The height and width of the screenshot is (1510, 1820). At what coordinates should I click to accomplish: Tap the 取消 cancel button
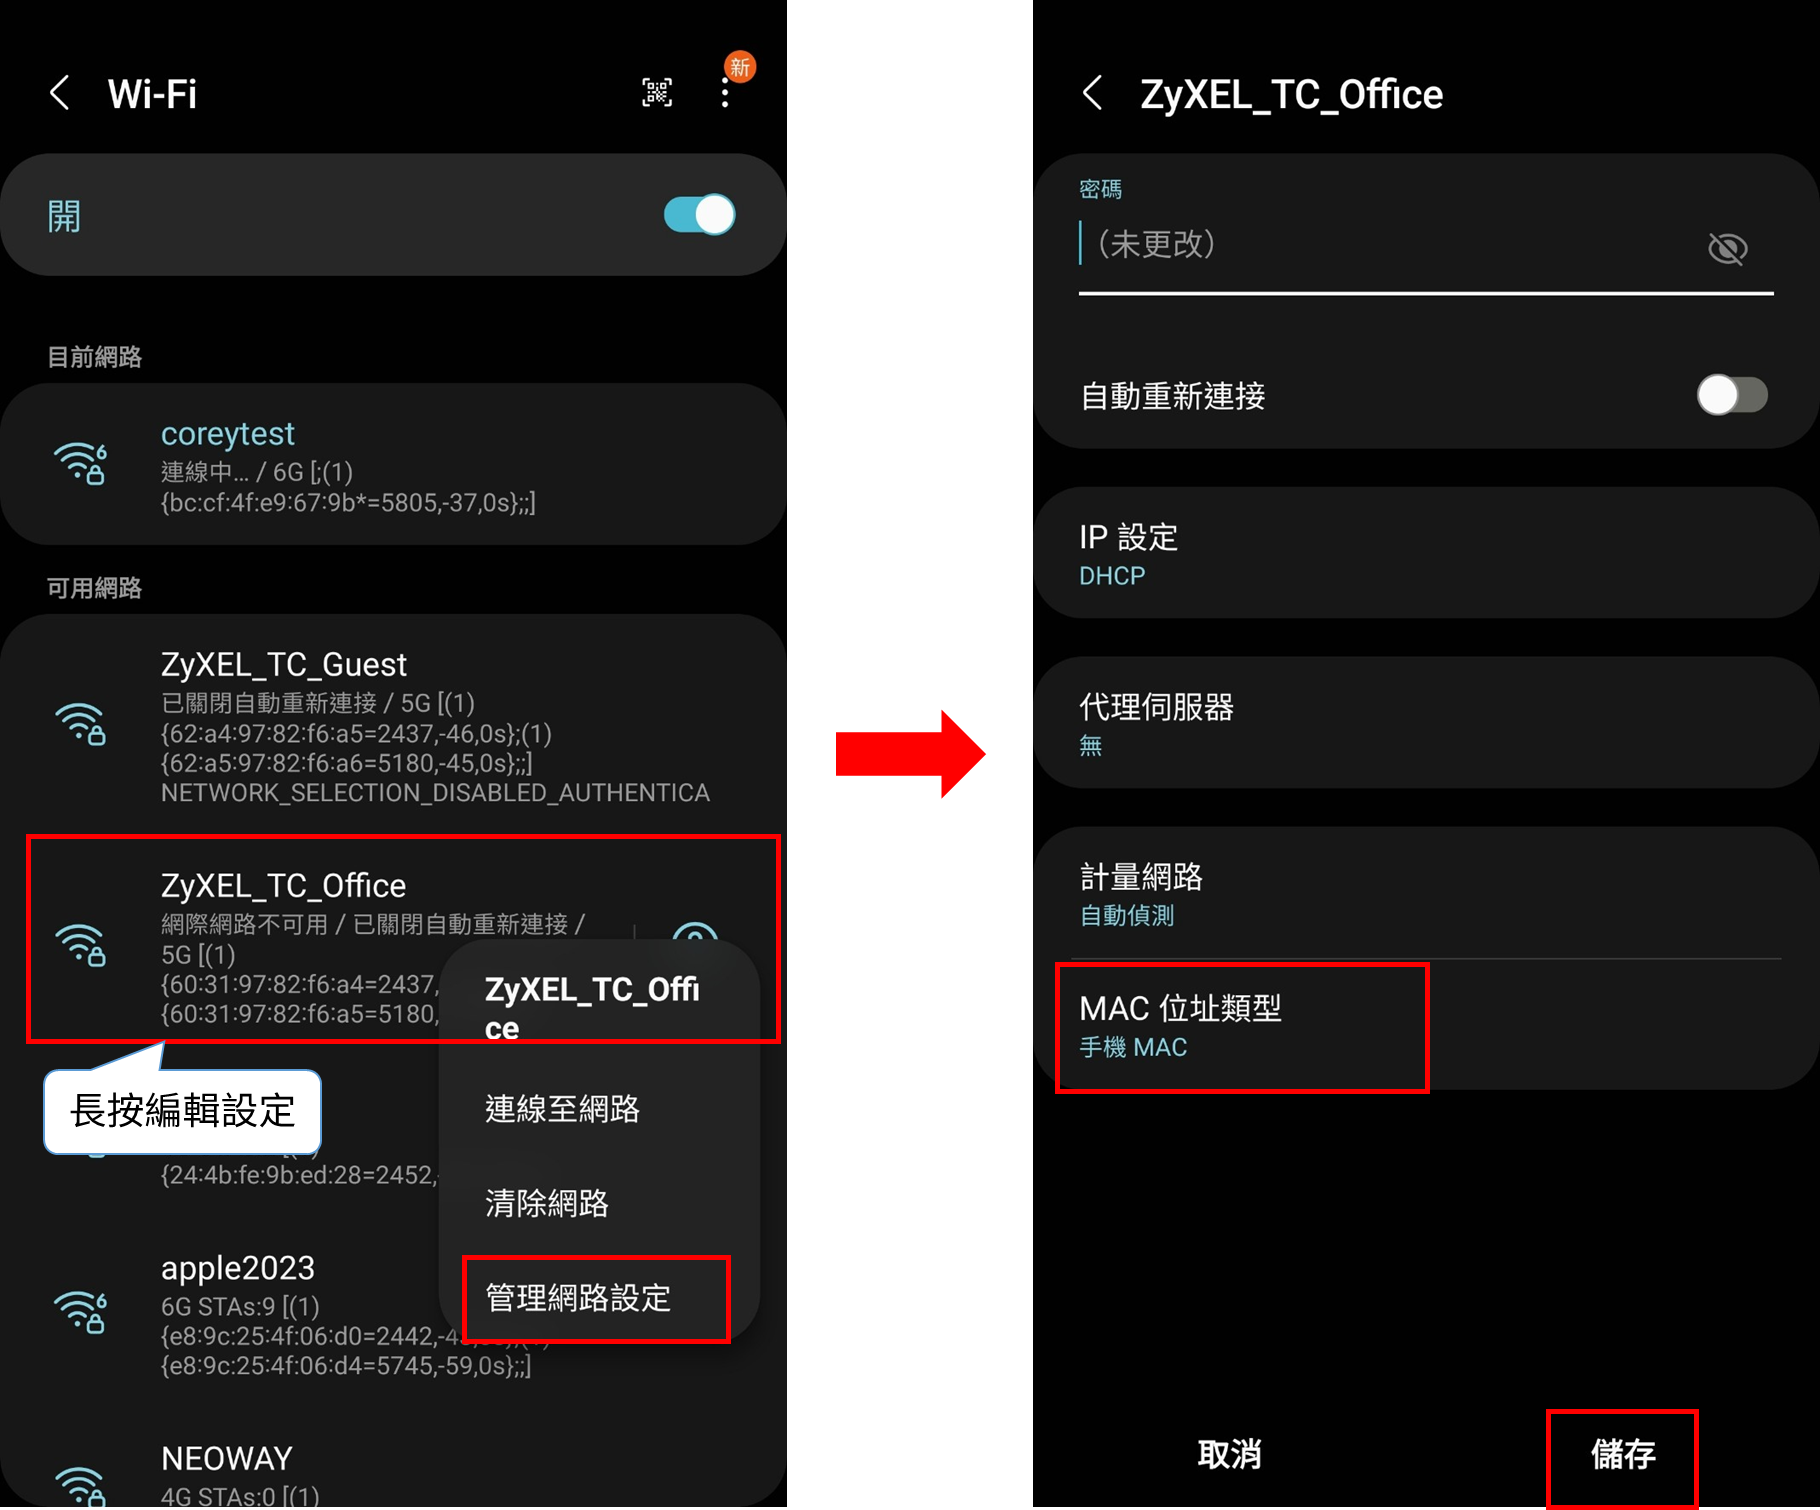tap(1230, 1454)
